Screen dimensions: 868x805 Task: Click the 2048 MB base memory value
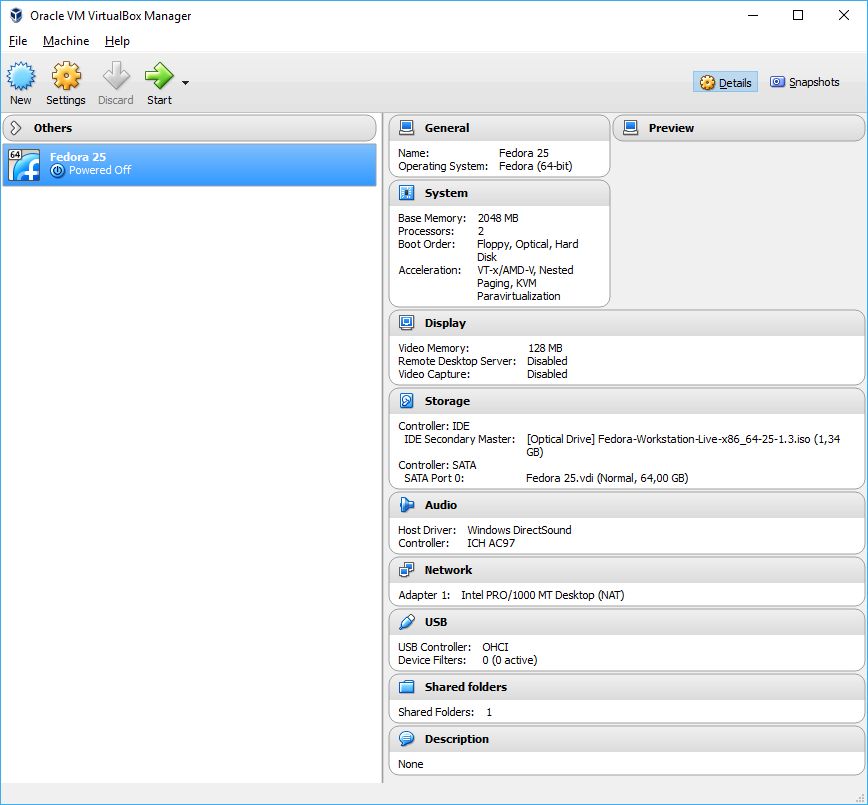[498, 218]
